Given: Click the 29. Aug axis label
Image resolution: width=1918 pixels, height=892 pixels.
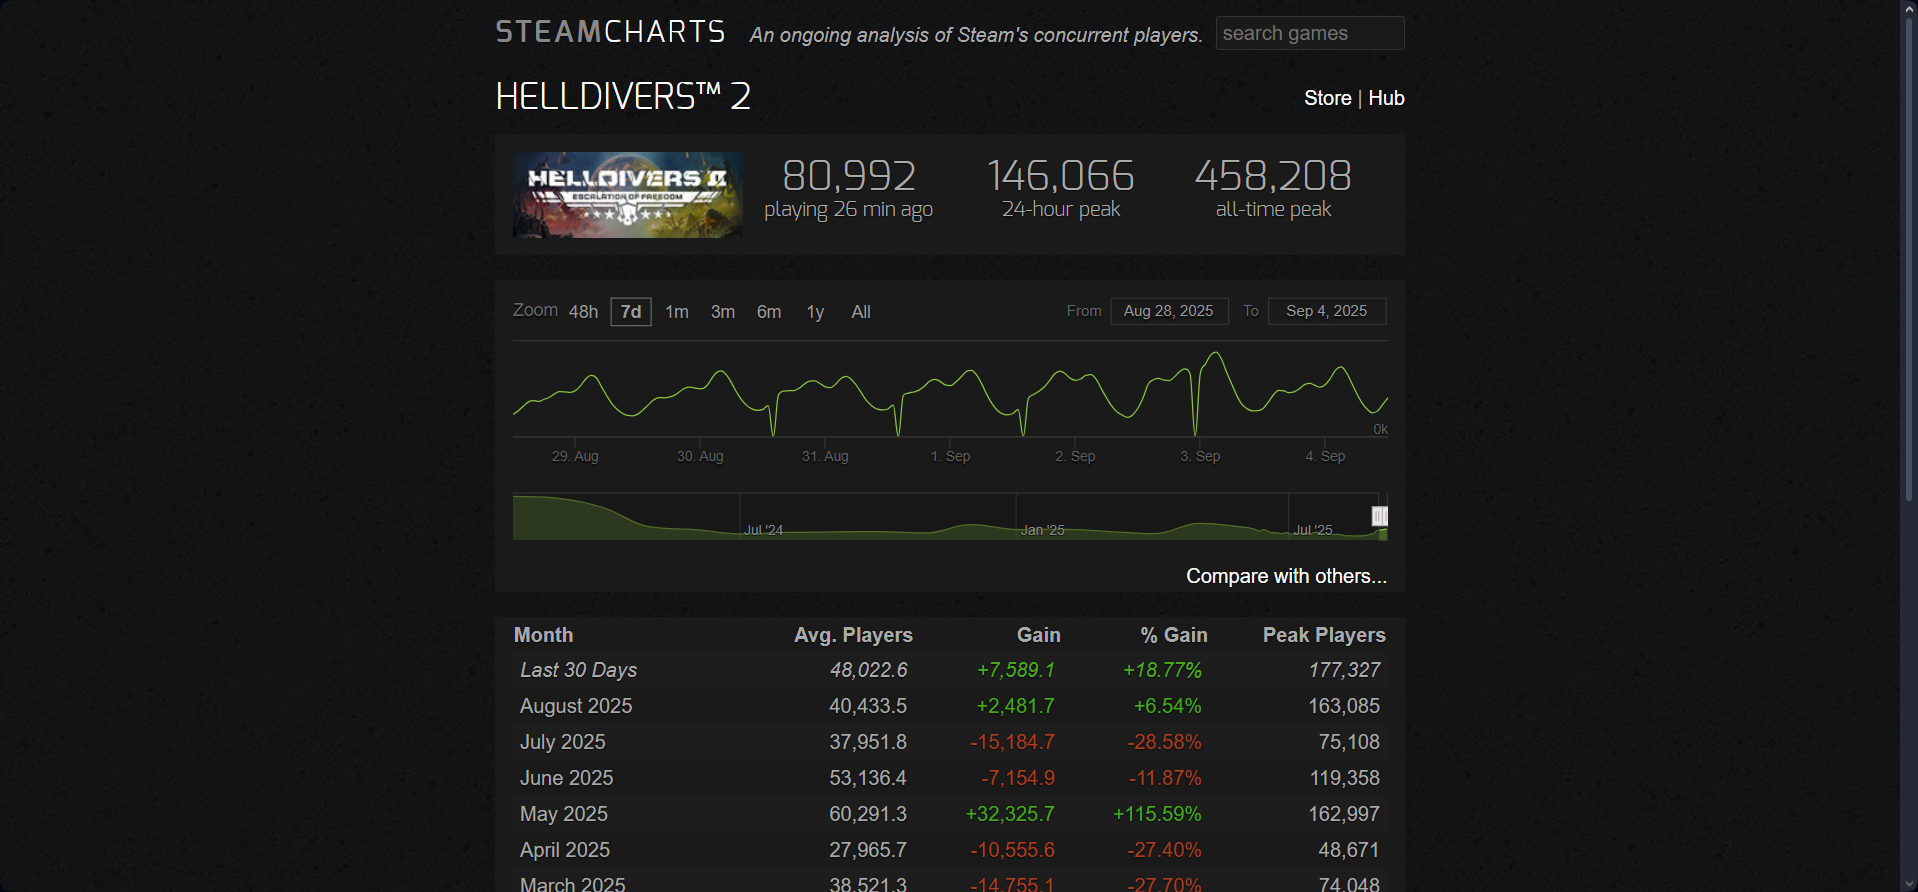Looking at the screenshot, I should coord(575,456).
